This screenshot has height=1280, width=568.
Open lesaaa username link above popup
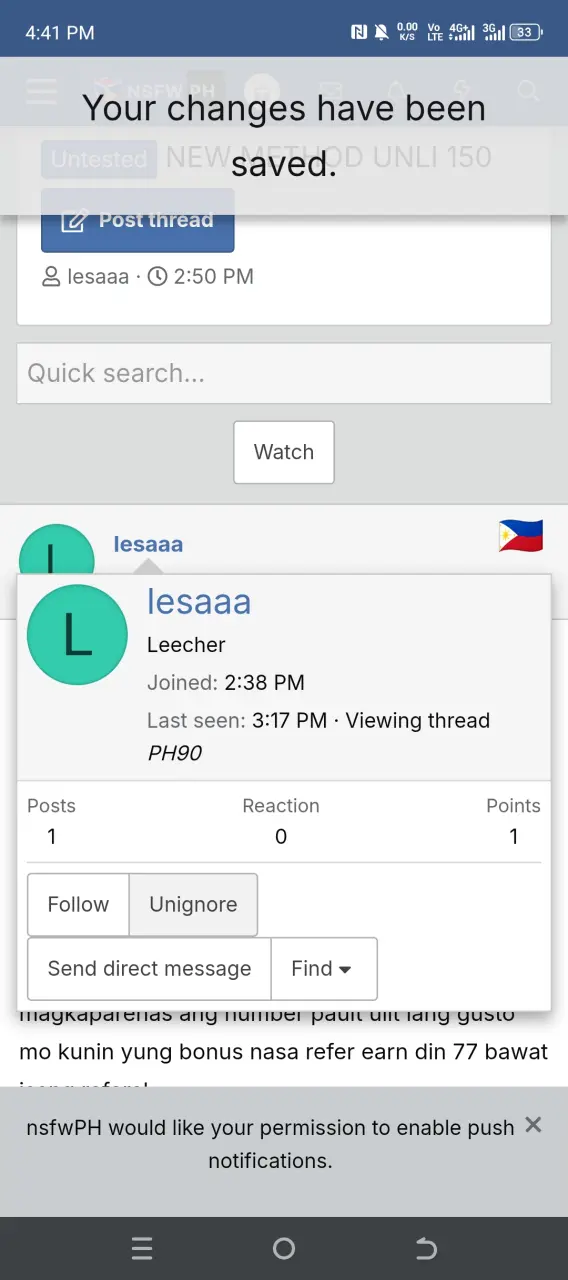pyautogui.click(x=148, y=544)
